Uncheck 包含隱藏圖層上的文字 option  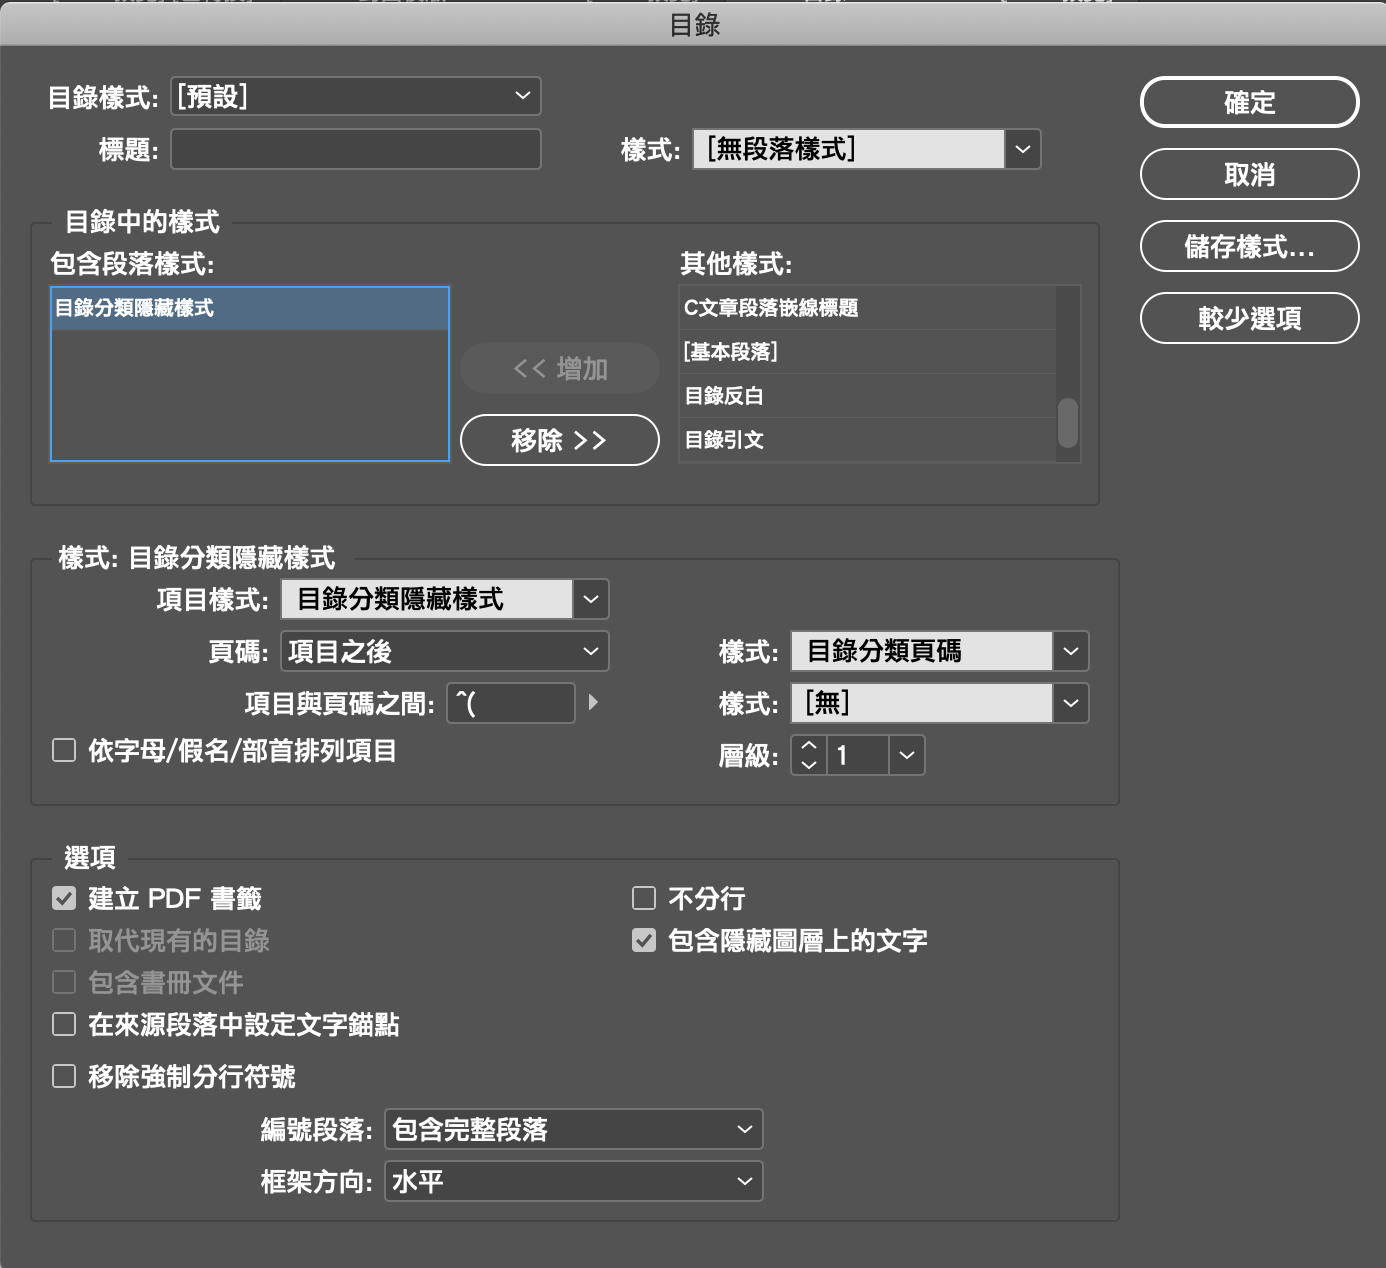[x=644, y=940]
